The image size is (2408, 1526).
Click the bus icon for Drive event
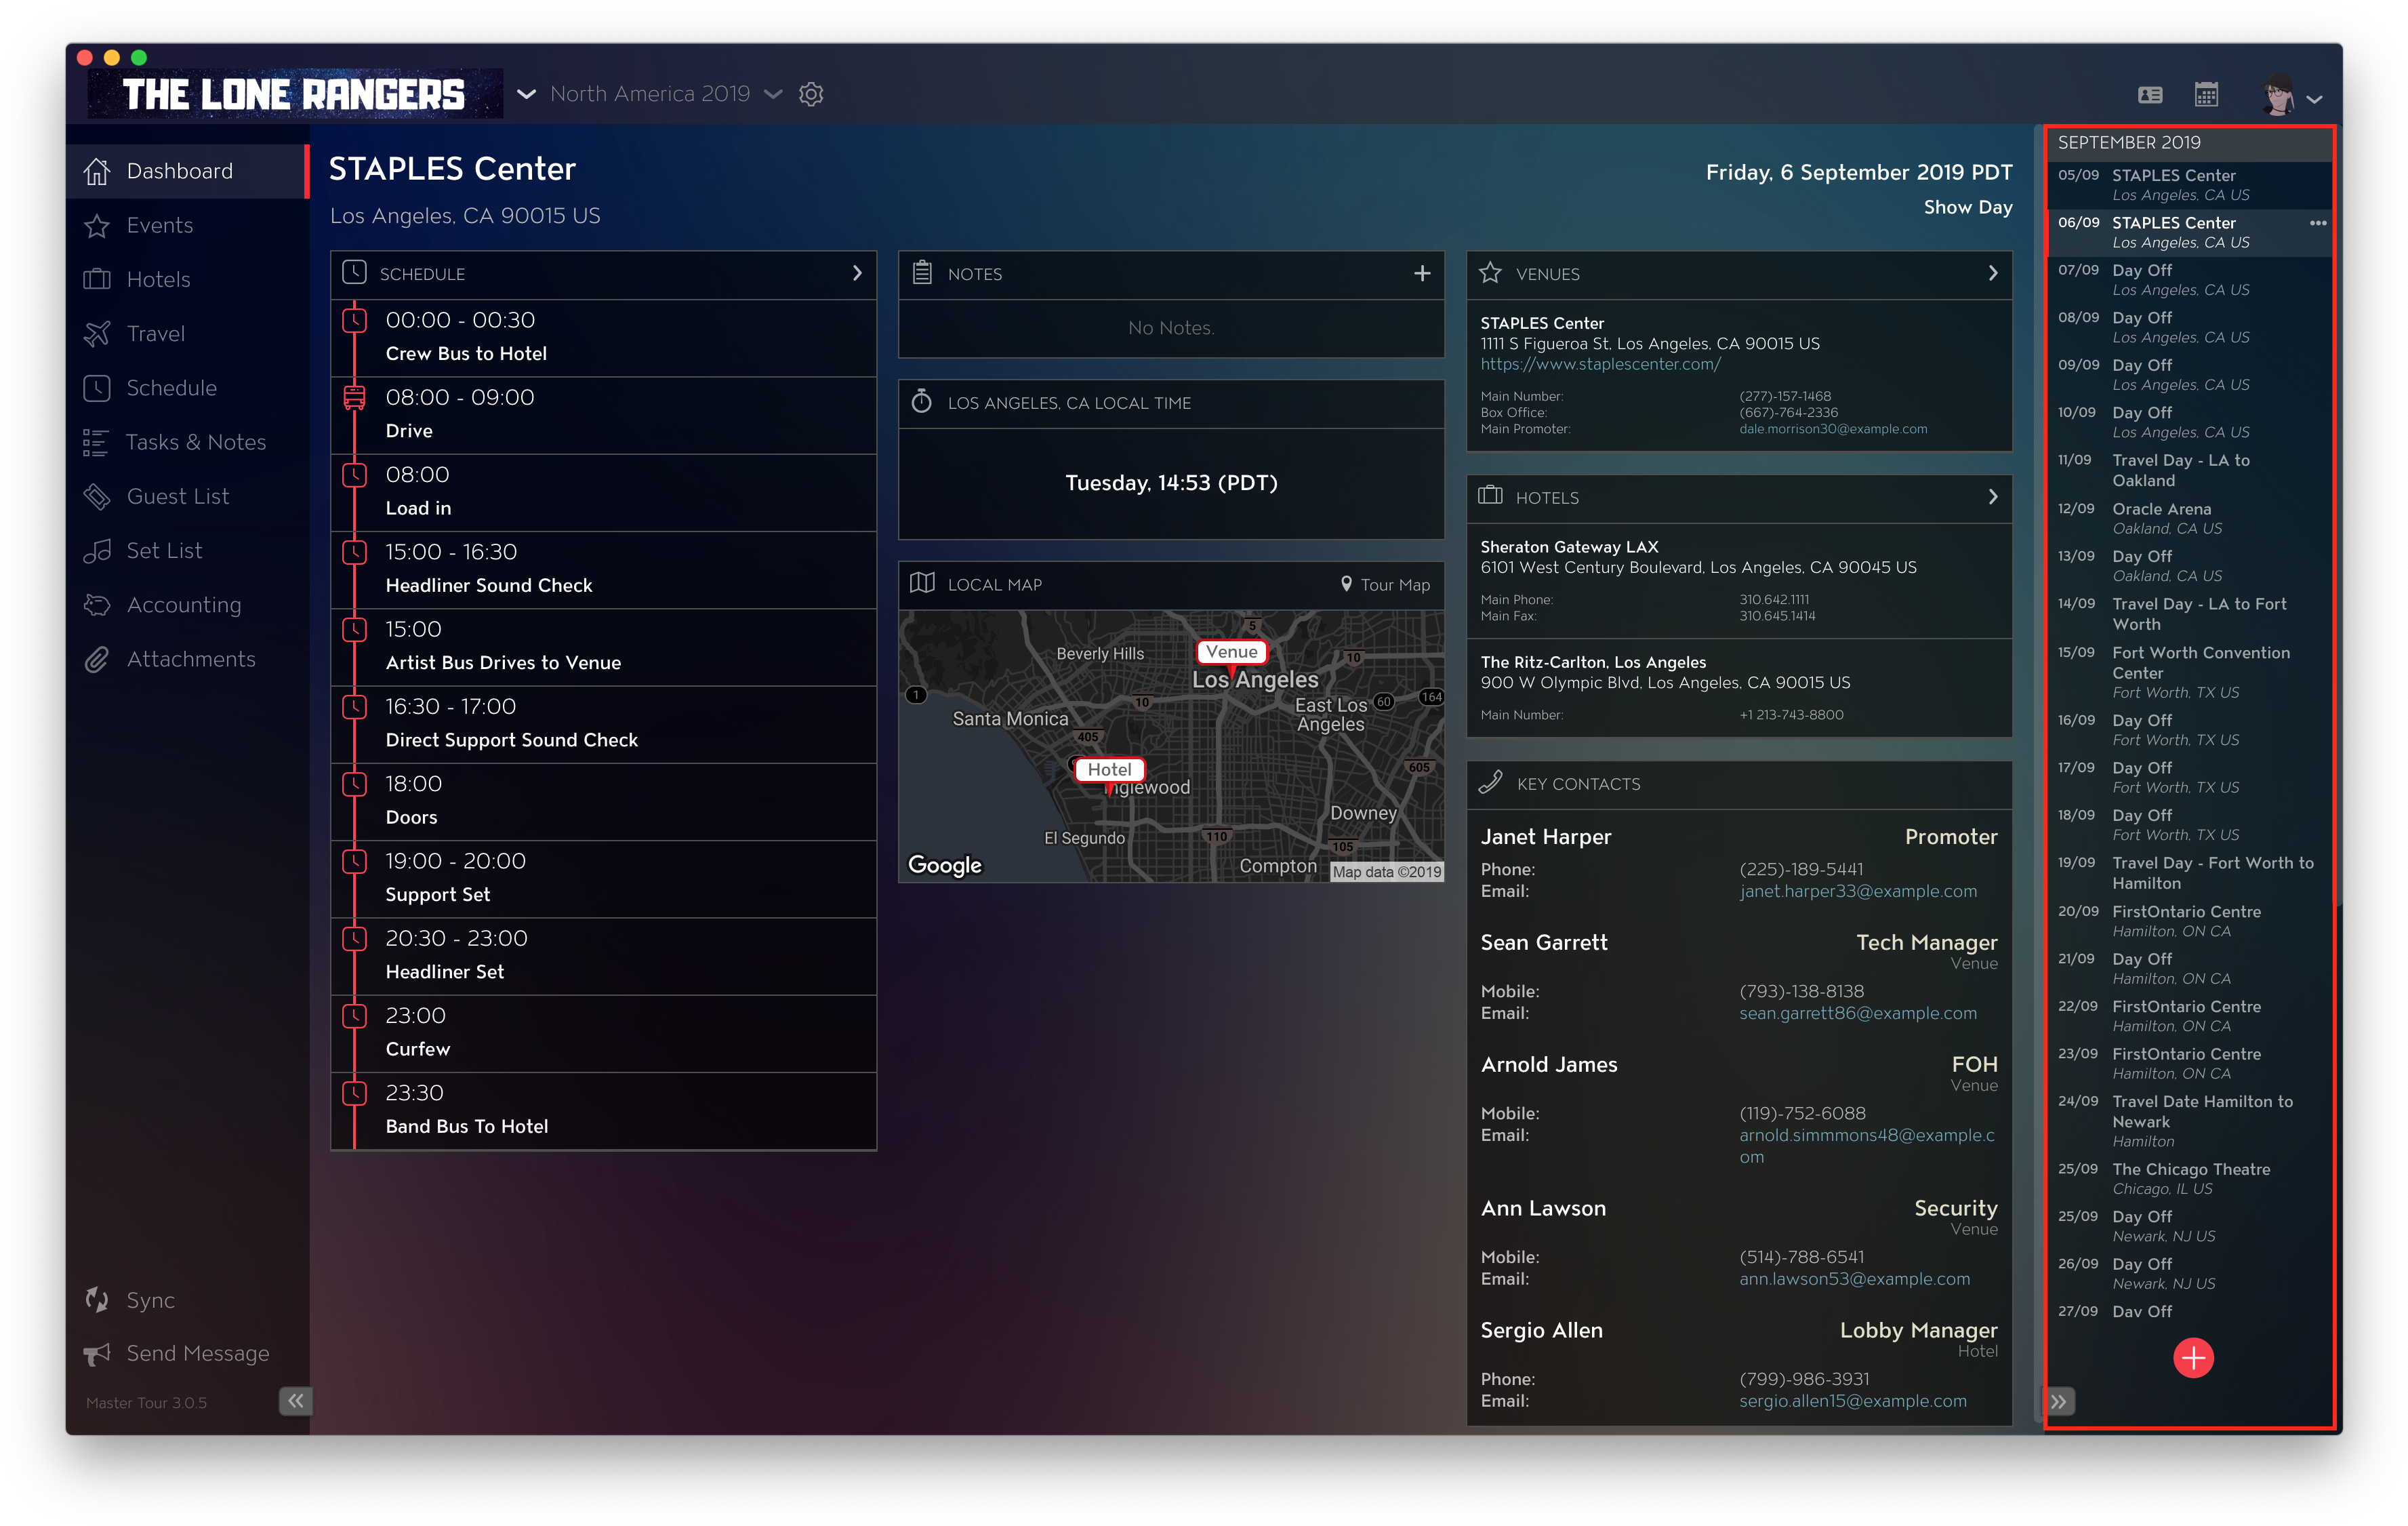[x=354, y=398]
